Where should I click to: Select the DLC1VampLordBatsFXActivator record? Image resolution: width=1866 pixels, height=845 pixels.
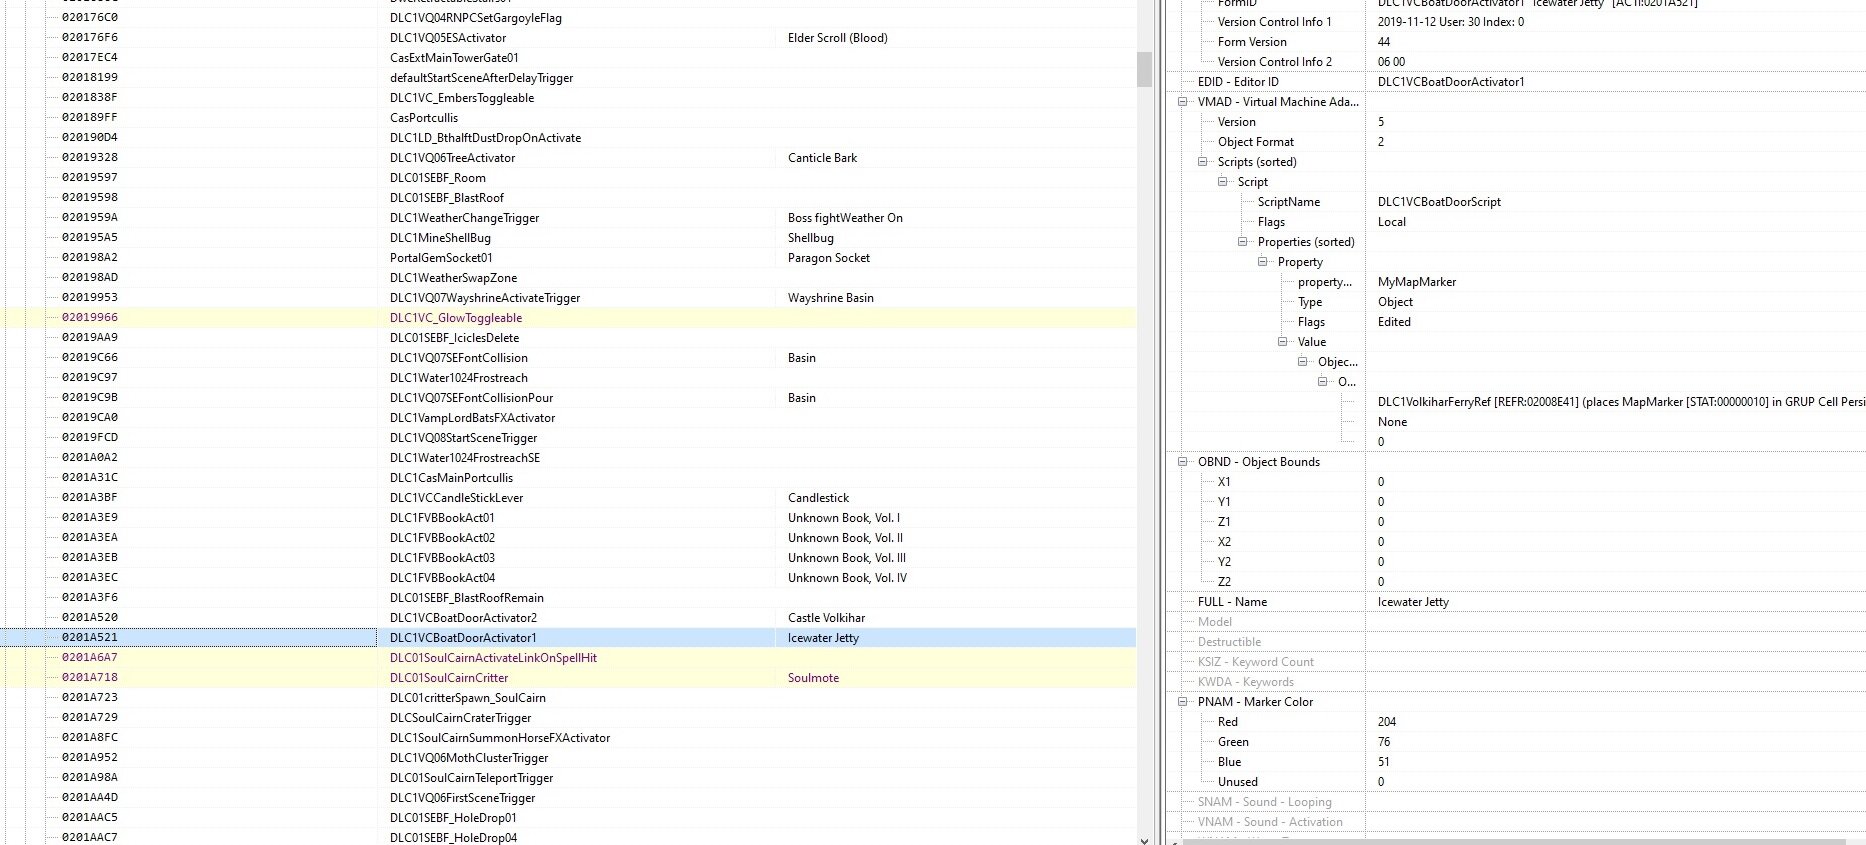click(568, 418)
